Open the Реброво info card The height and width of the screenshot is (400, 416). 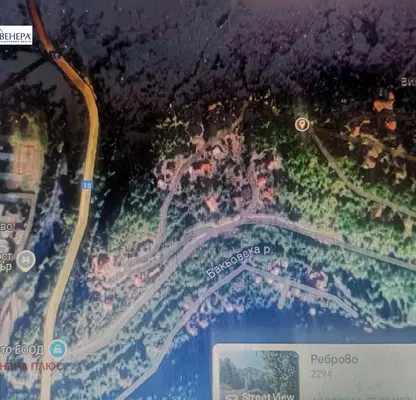coord(314,372)
